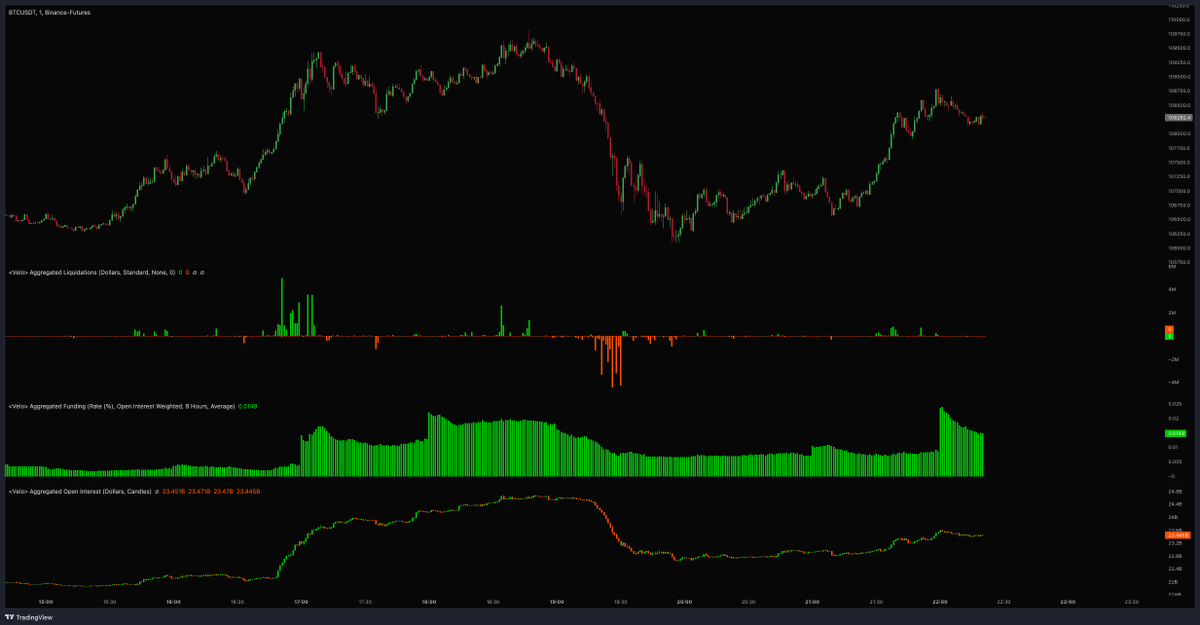Click the 17:00 time axis label

[301, 602]
